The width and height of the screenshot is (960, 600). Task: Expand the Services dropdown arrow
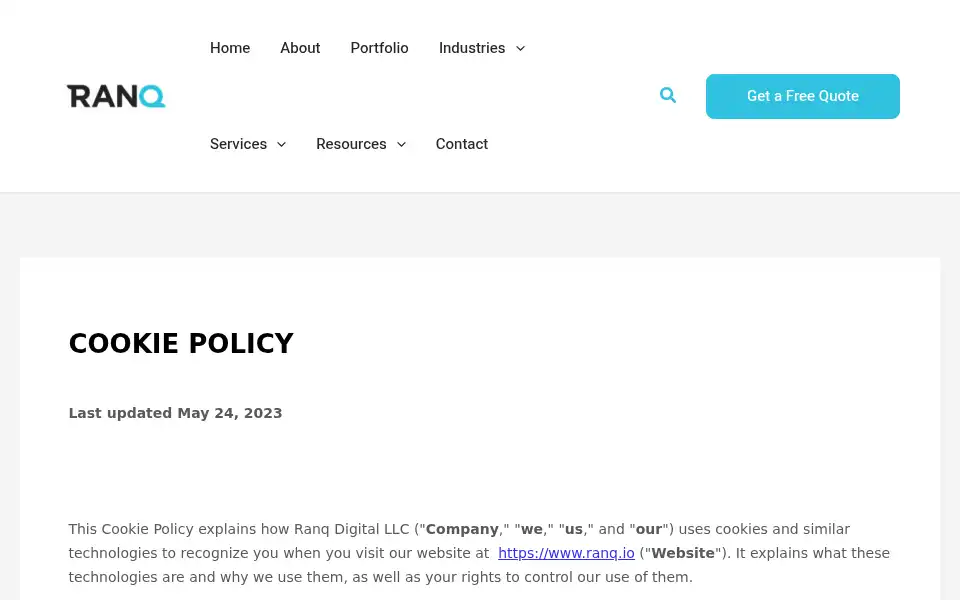coord(282,144)
